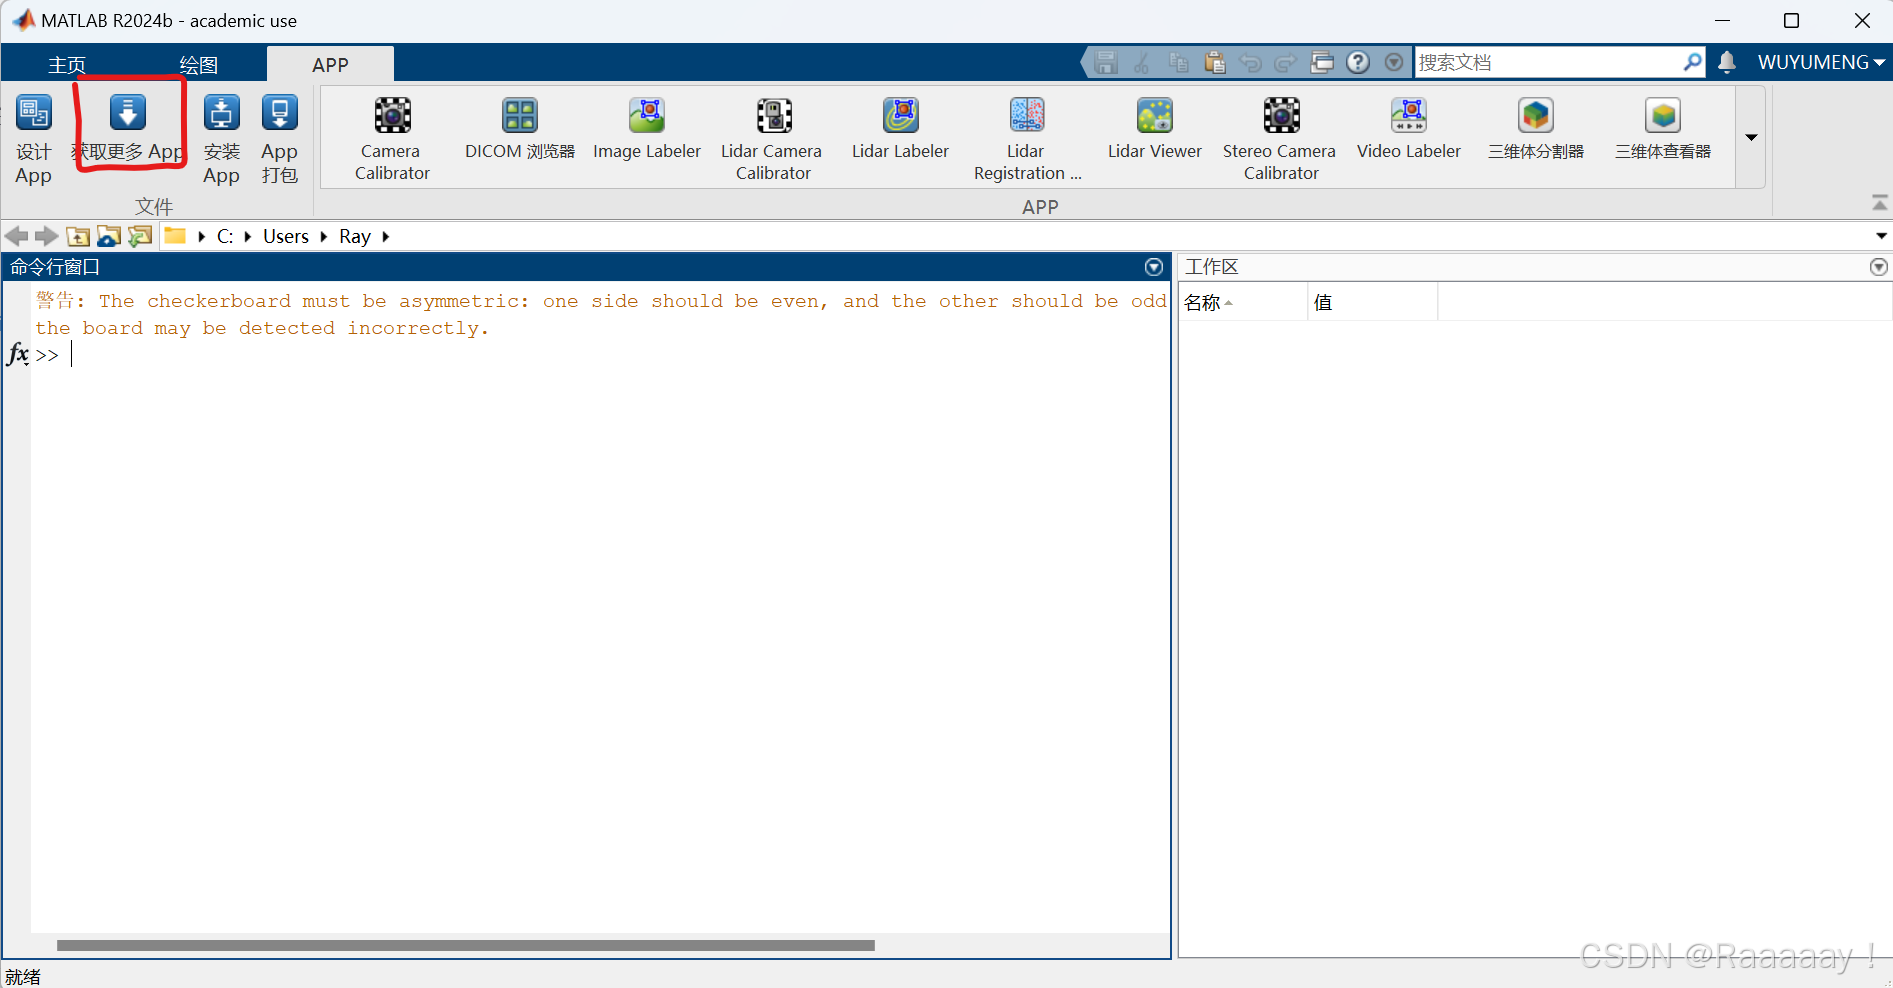Open 三维体分割器 app

pyautogui.click(x=1536, y=129)
